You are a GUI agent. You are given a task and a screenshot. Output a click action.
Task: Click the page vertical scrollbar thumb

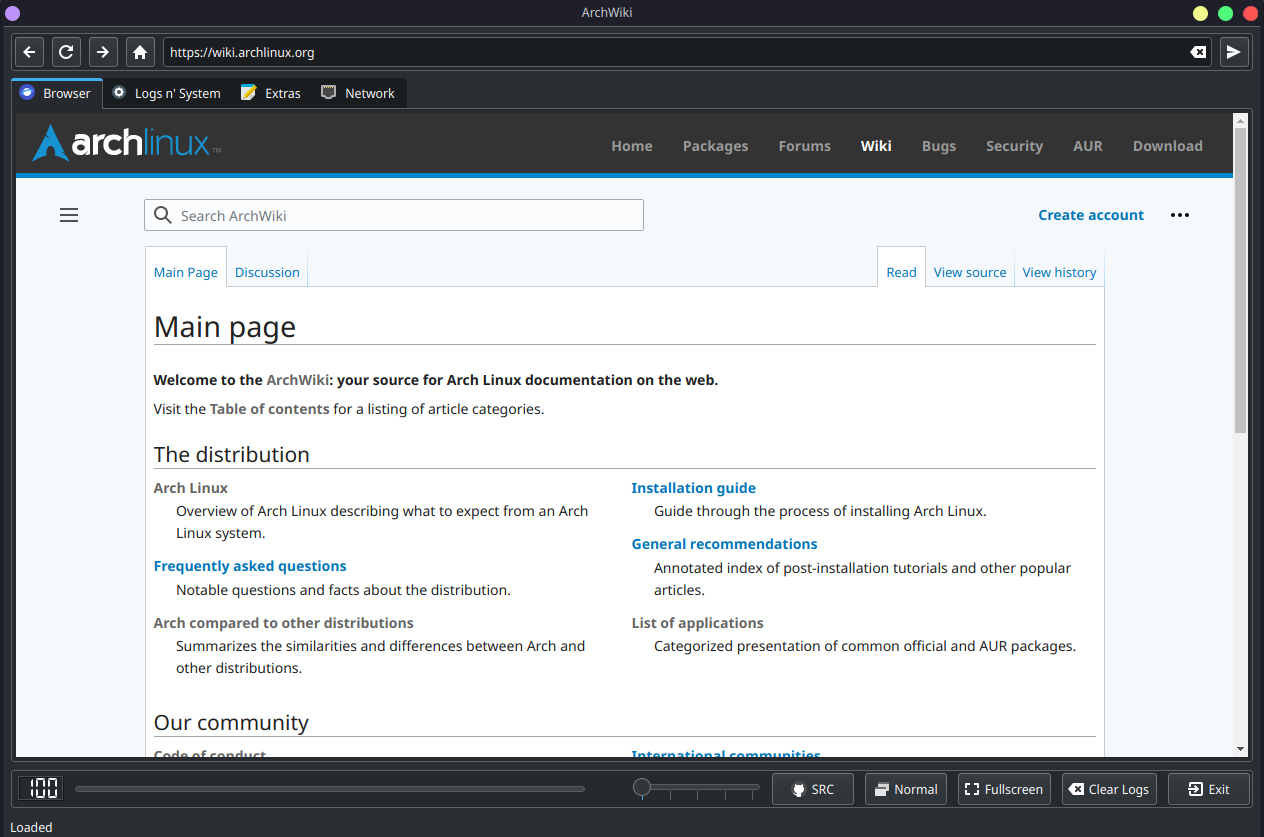[1240, 280]
